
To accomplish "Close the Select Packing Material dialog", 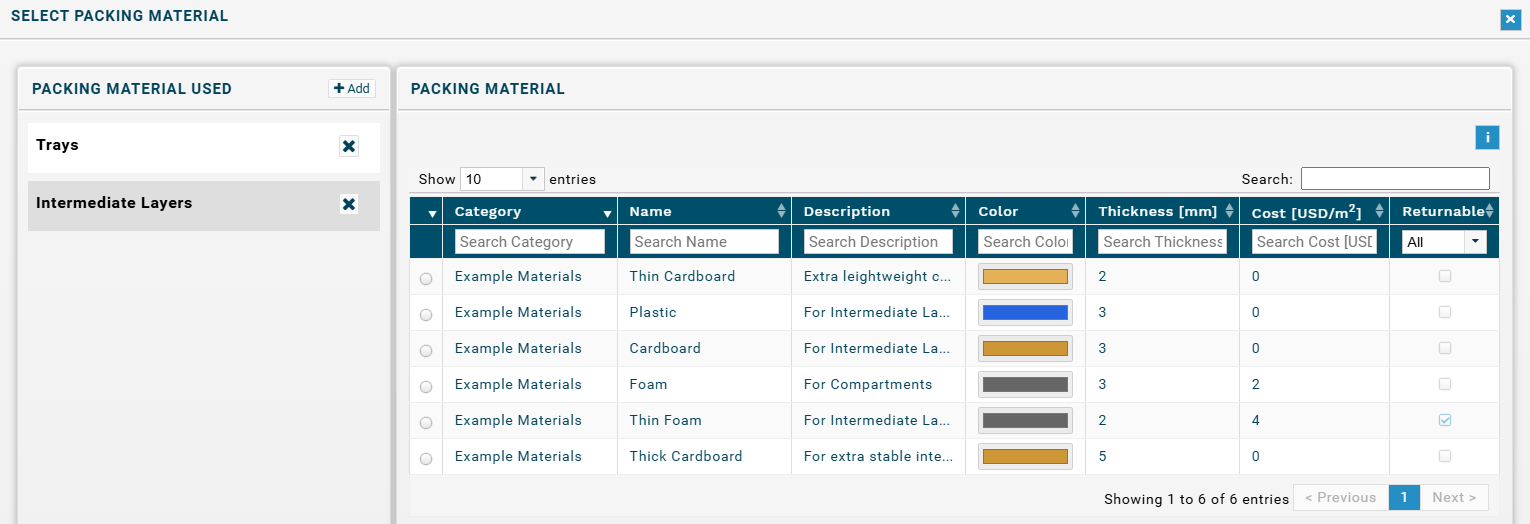I will tap(1510, 19).
